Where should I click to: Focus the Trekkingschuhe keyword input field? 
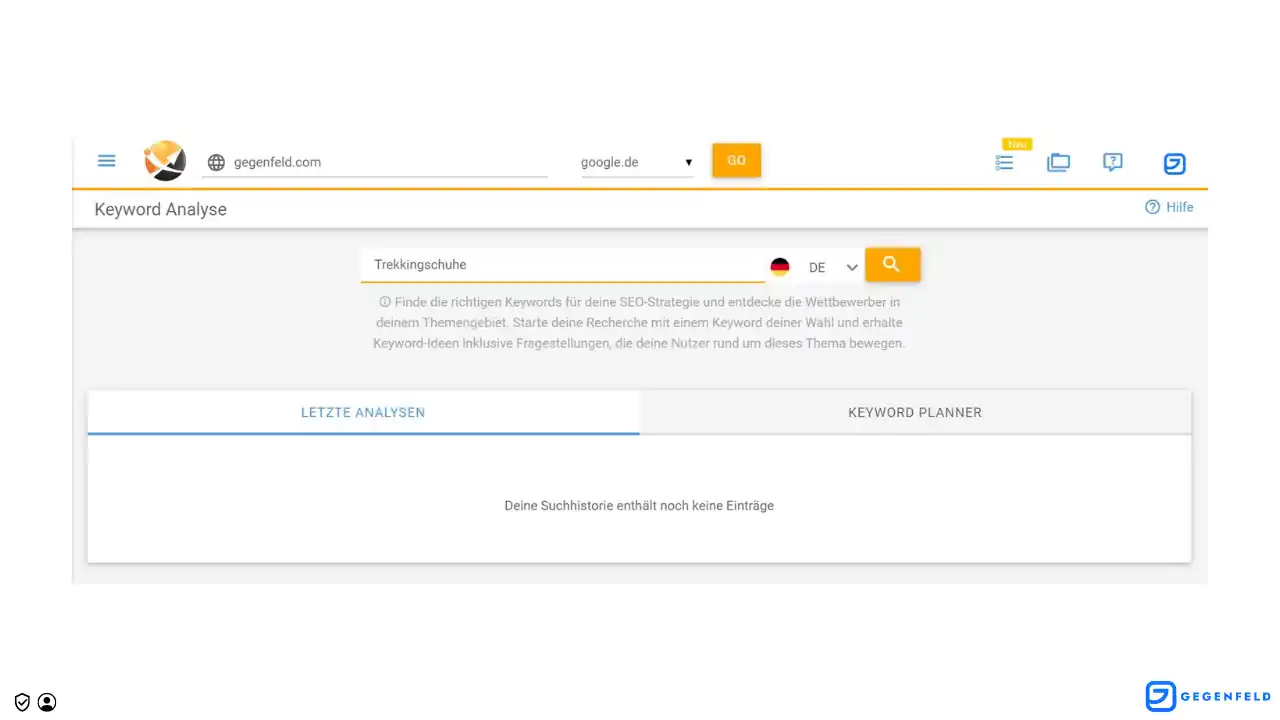(x=563, y=265)
